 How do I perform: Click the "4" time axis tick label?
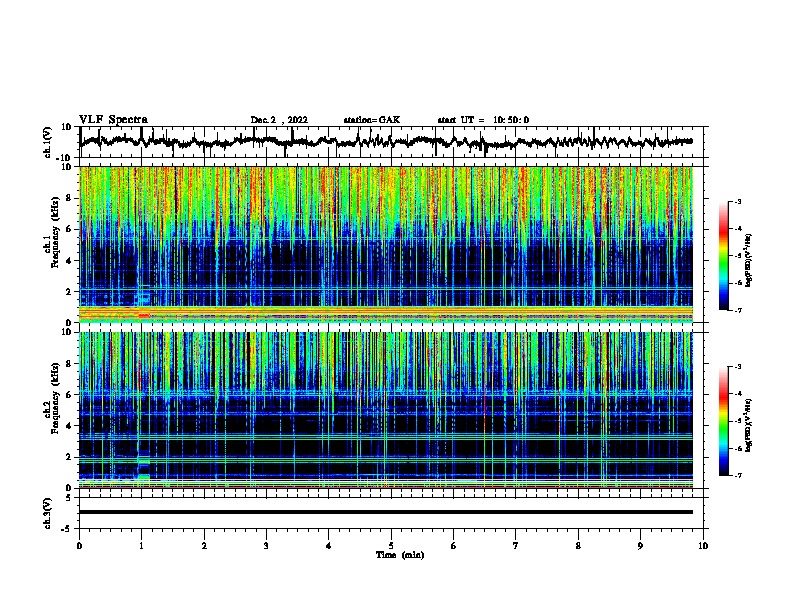[x=328, y=546]
